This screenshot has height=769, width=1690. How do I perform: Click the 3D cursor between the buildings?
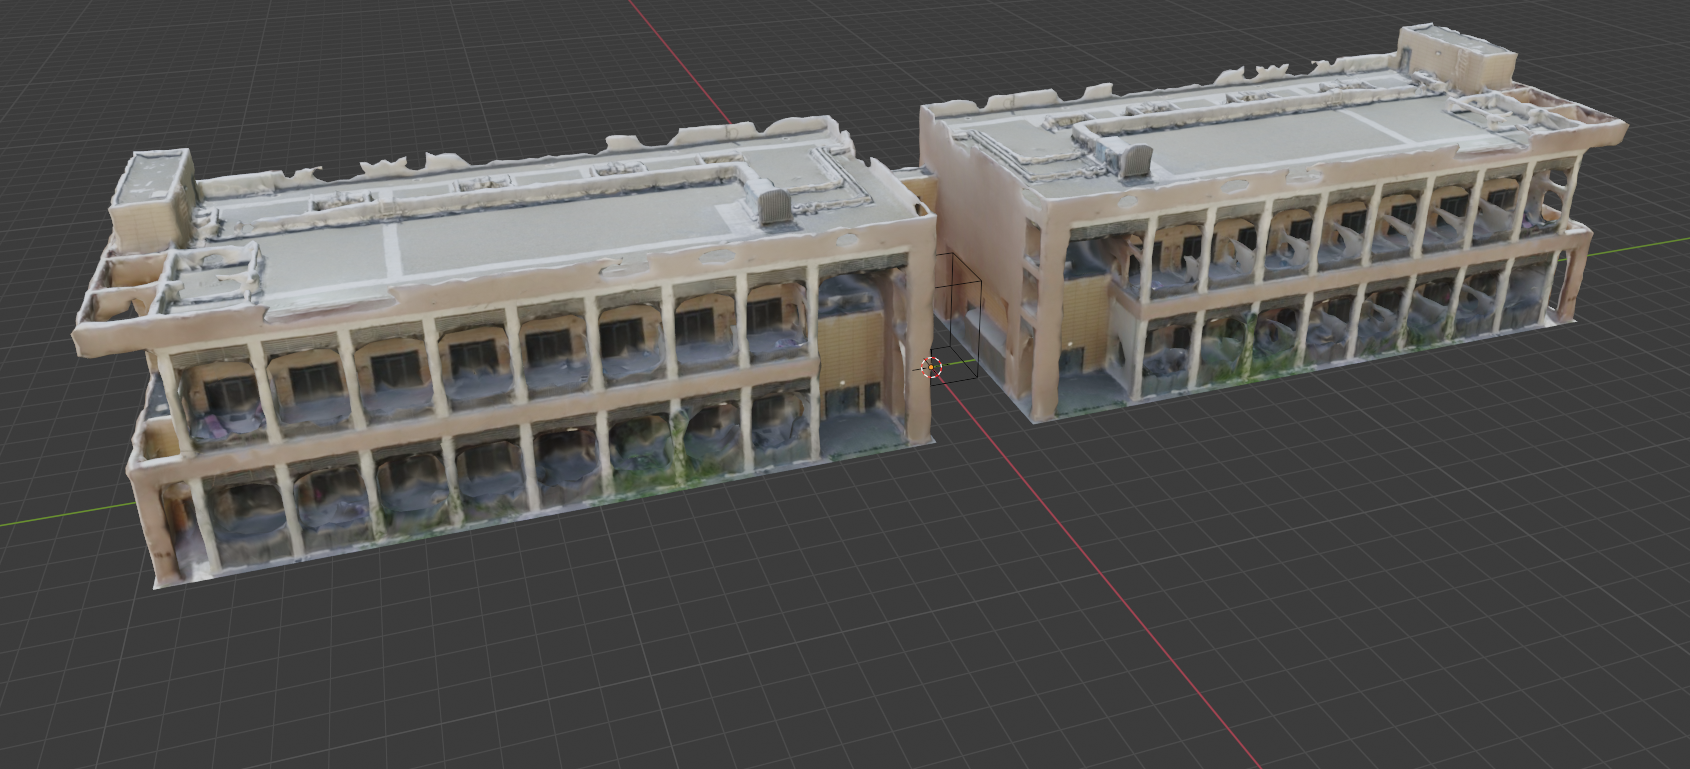click(931, 367)
